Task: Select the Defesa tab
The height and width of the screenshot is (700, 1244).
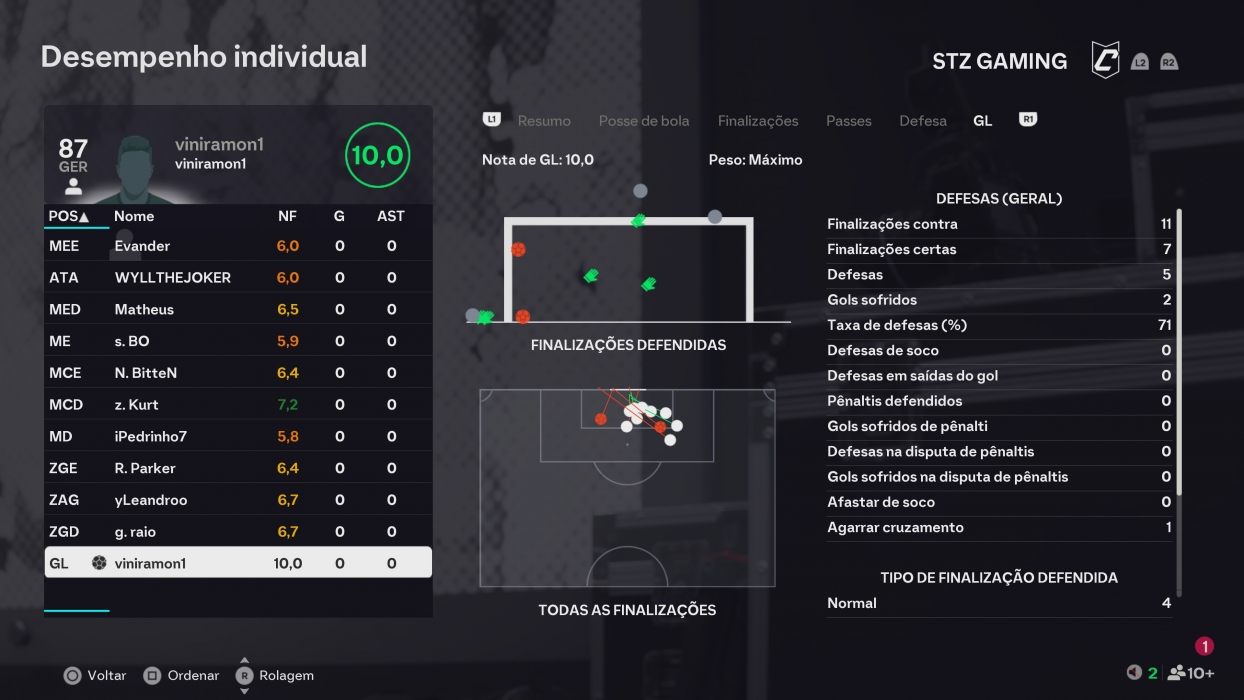Action: [923, 120]
